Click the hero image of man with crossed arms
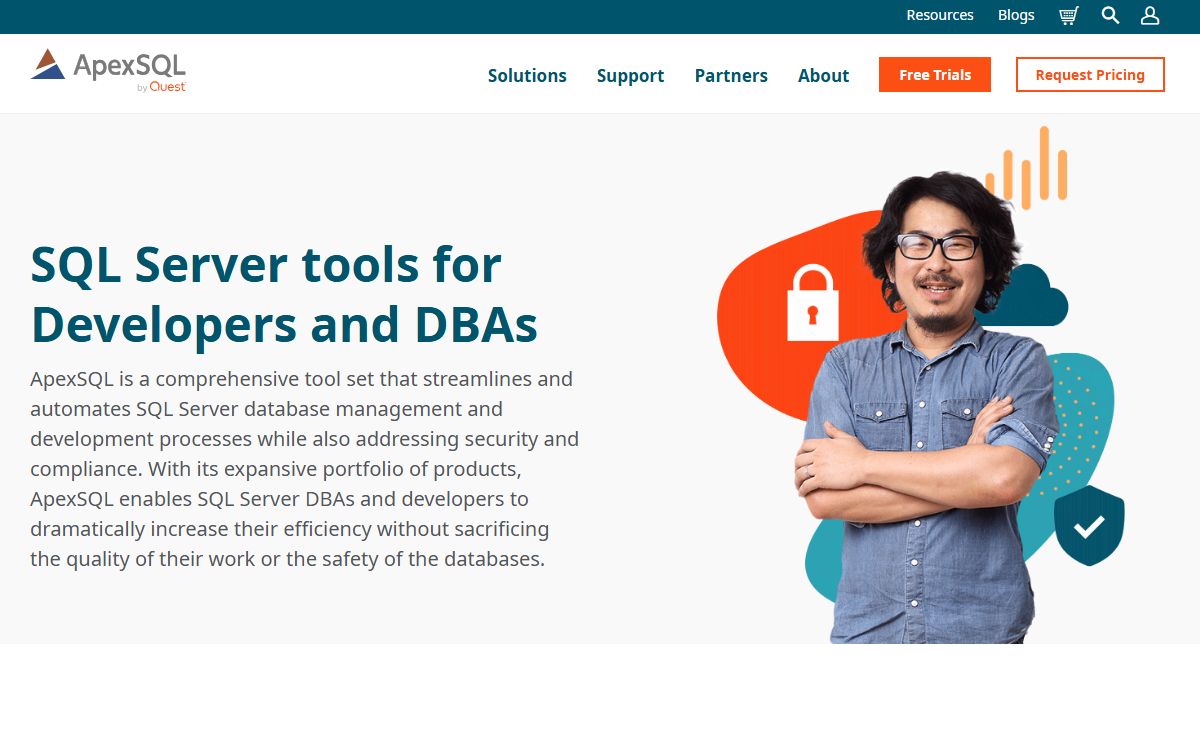This screenshot has width=1200, height=740. pos(921,385)
